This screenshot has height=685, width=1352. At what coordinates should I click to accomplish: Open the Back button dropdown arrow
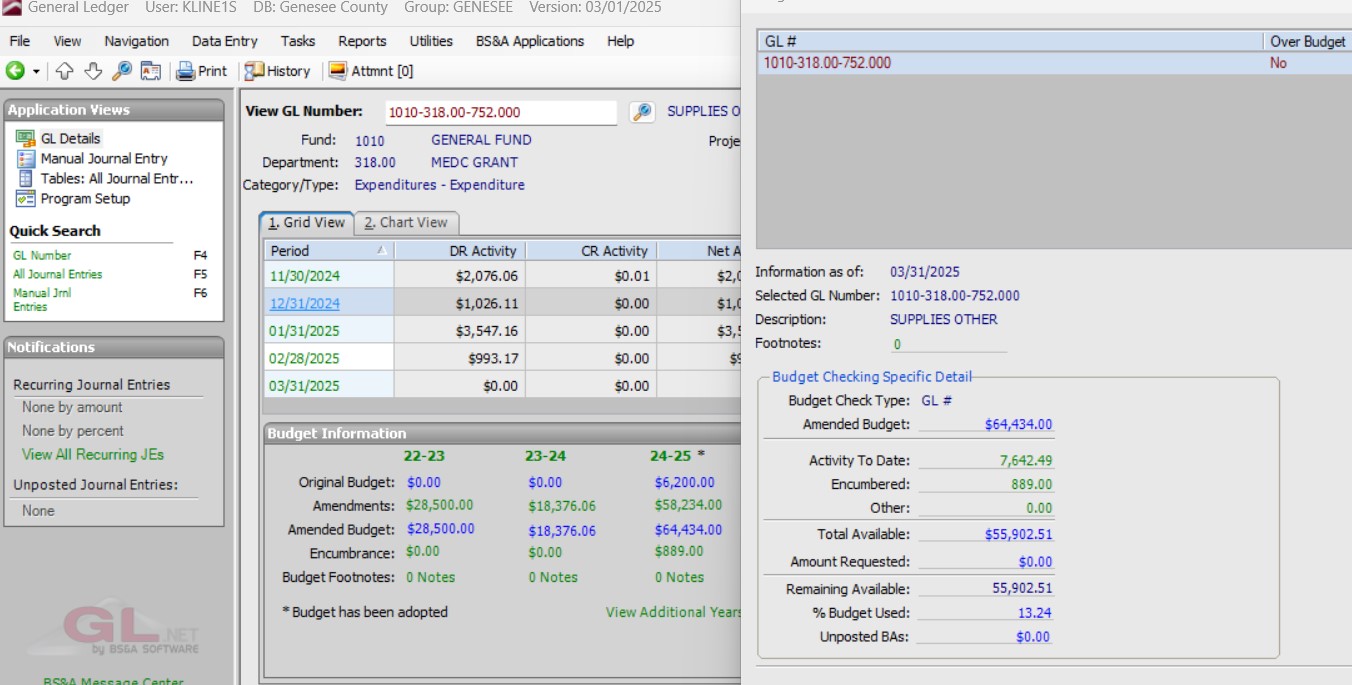click(x=36, y=72)
